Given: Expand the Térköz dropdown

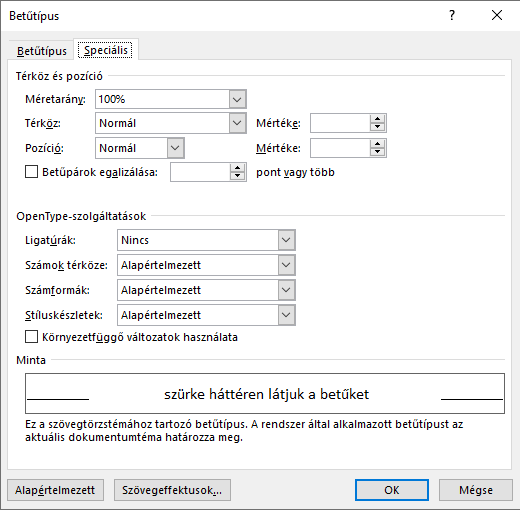Looking at the screenshot, I should (237, 123).
